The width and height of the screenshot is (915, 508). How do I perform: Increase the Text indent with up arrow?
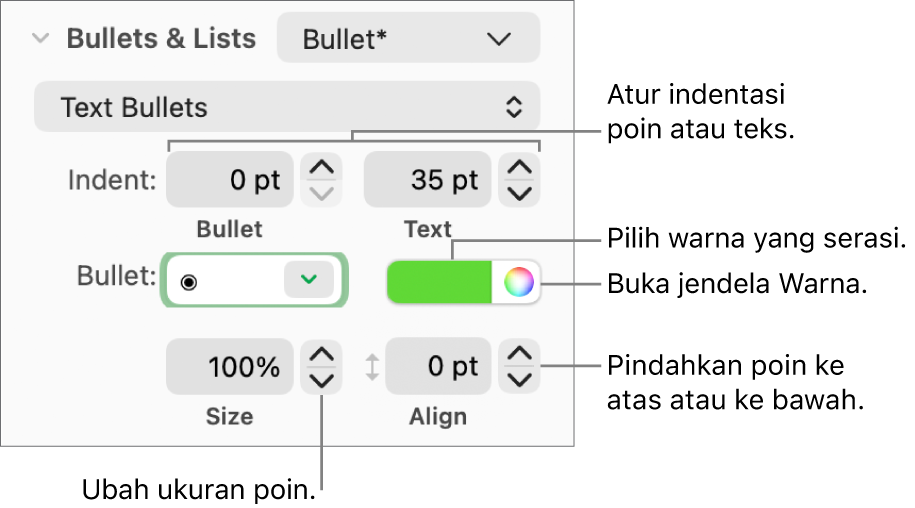519,168
